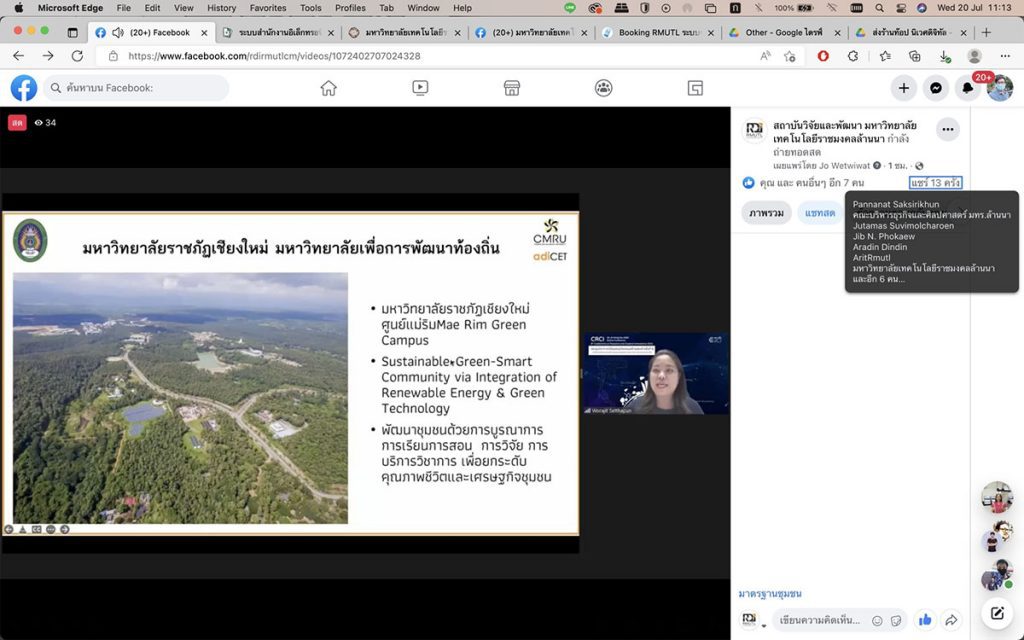The width and height of the screenshot is (1024, 640).
Task: Open new message compose icon
Action: [997, 613]
